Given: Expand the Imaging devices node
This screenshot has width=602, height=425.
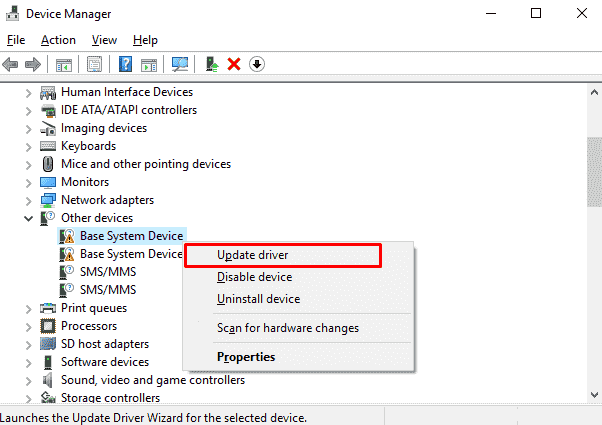Looking at the screenshot, I should (28, 129).
